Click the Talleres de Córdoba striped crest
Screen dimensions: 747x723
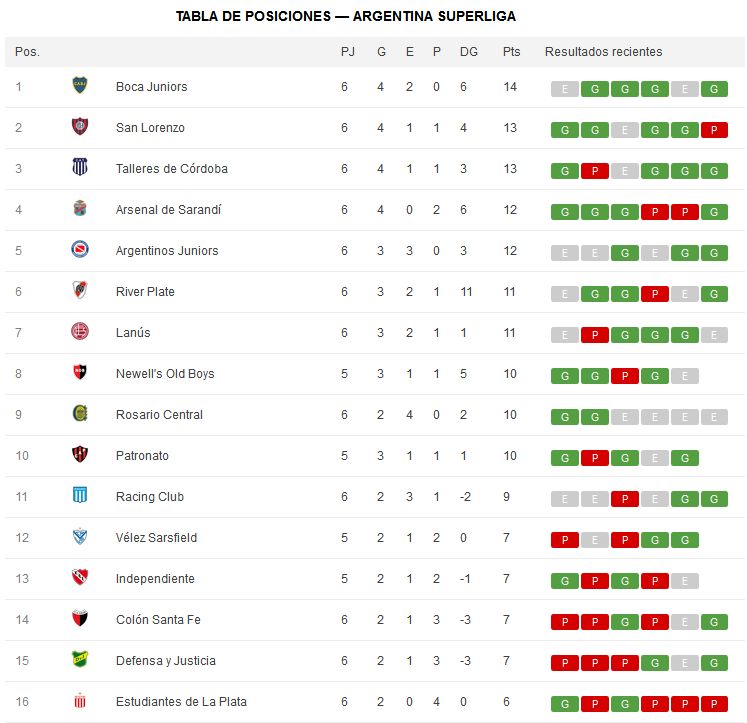coord(80,167)
